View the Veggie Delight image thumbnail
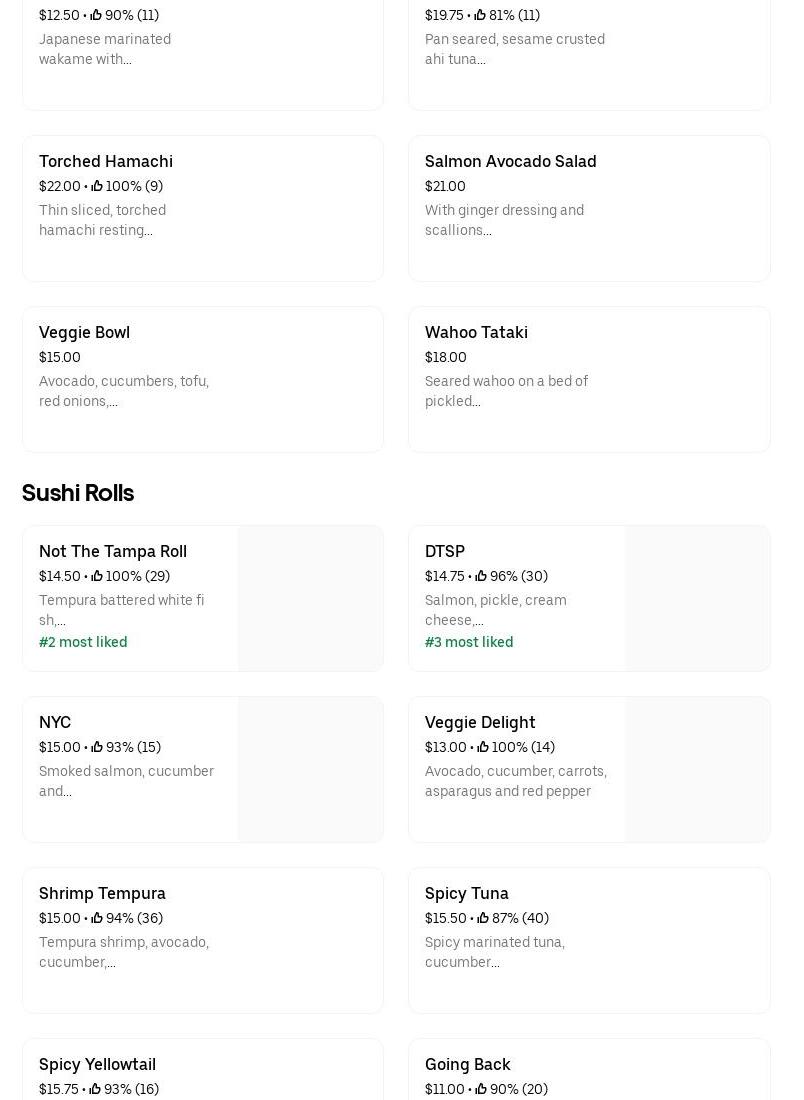 (x=697, y=769)
